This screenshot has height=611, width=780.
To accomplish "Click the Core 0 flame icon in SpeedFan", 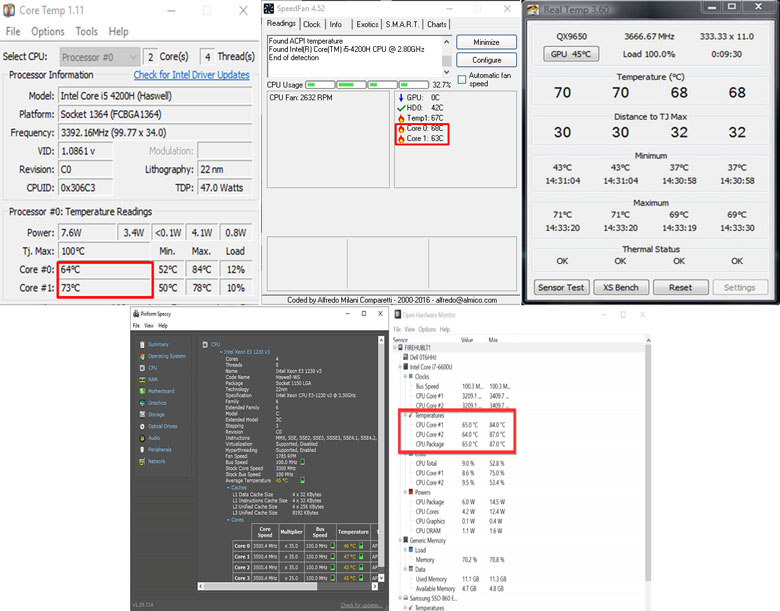I will pyautogui.click(x=401, y=129).
